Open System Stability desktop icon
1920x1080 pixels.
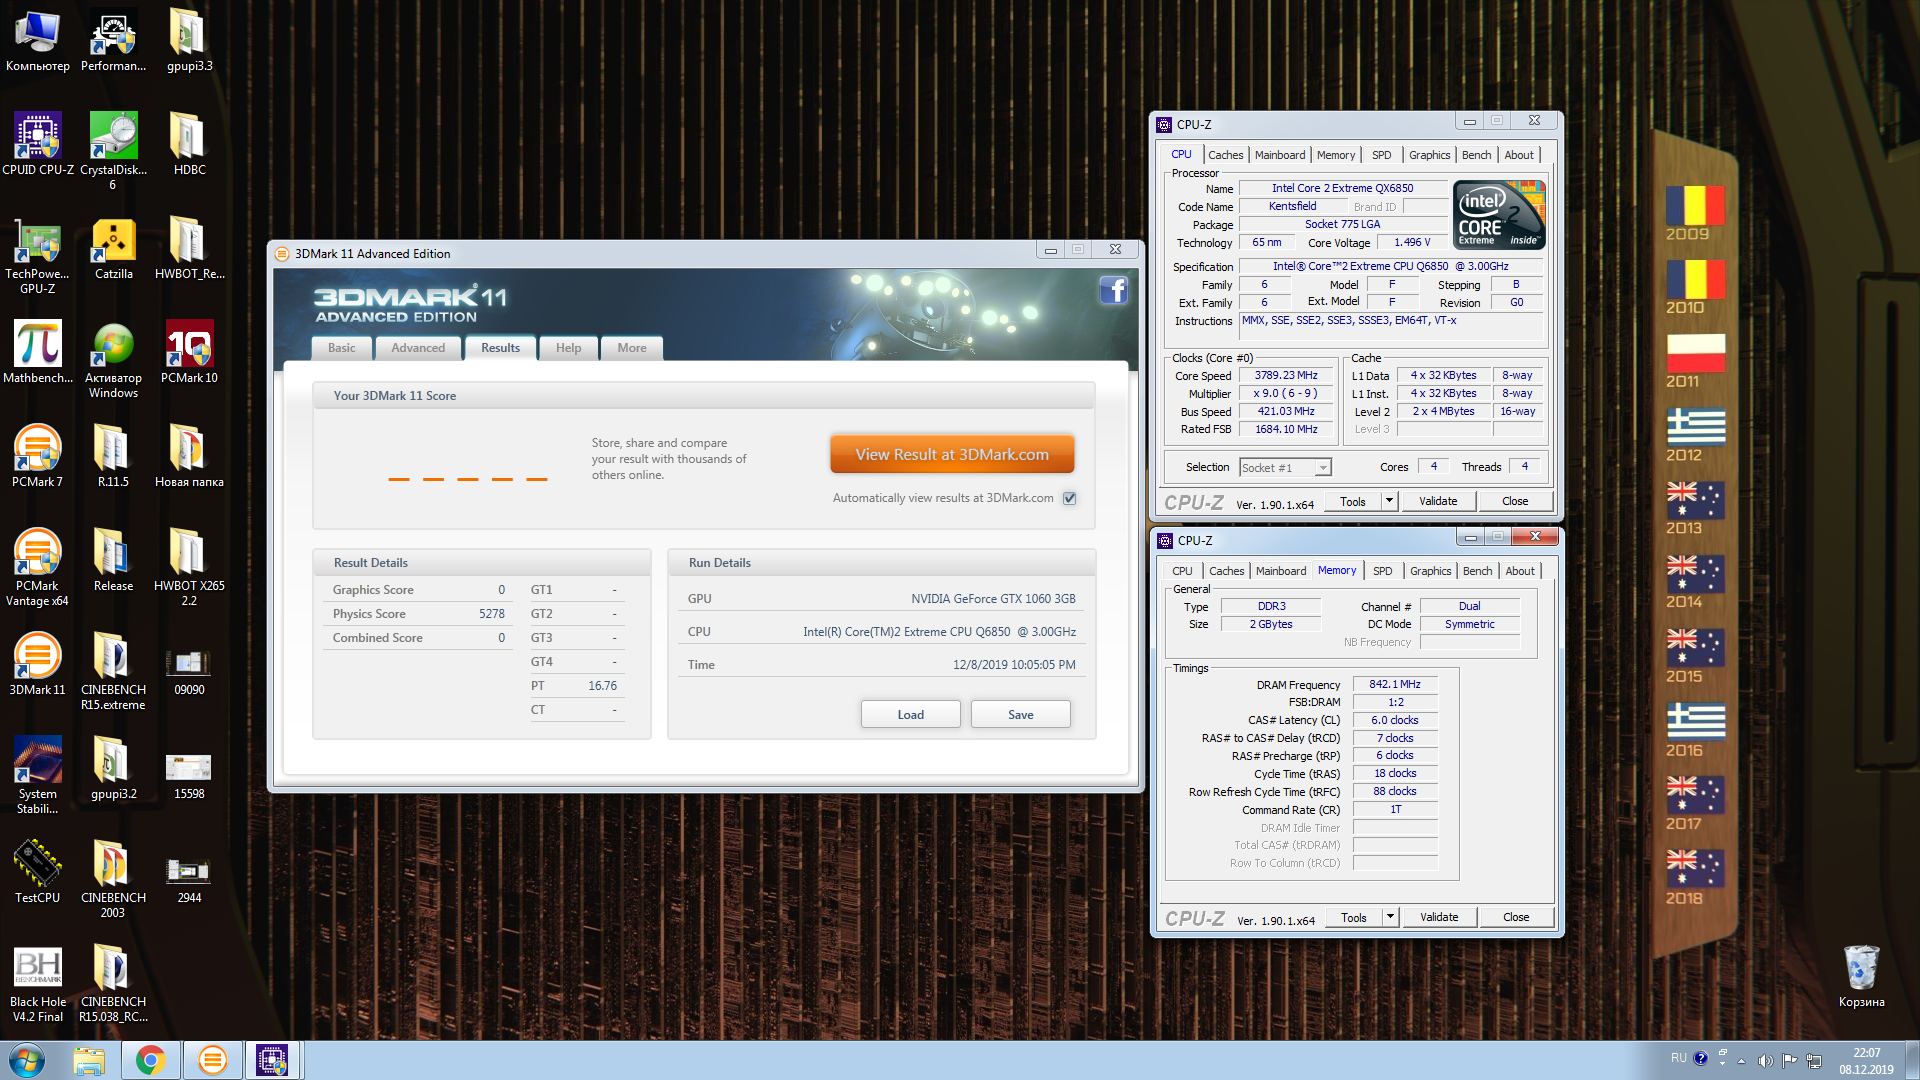[37, 775]
